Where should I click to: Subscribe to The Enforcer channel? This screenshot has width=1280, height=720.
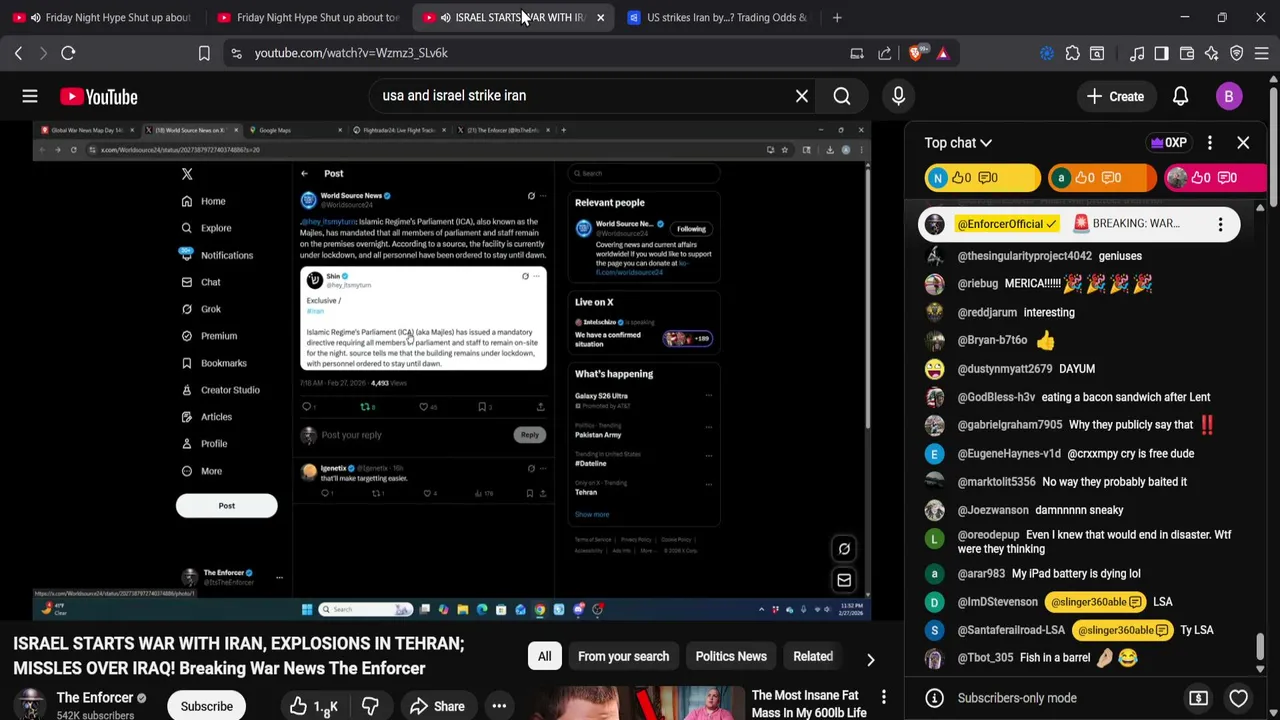pyautogui.click(x=207, y=706)
